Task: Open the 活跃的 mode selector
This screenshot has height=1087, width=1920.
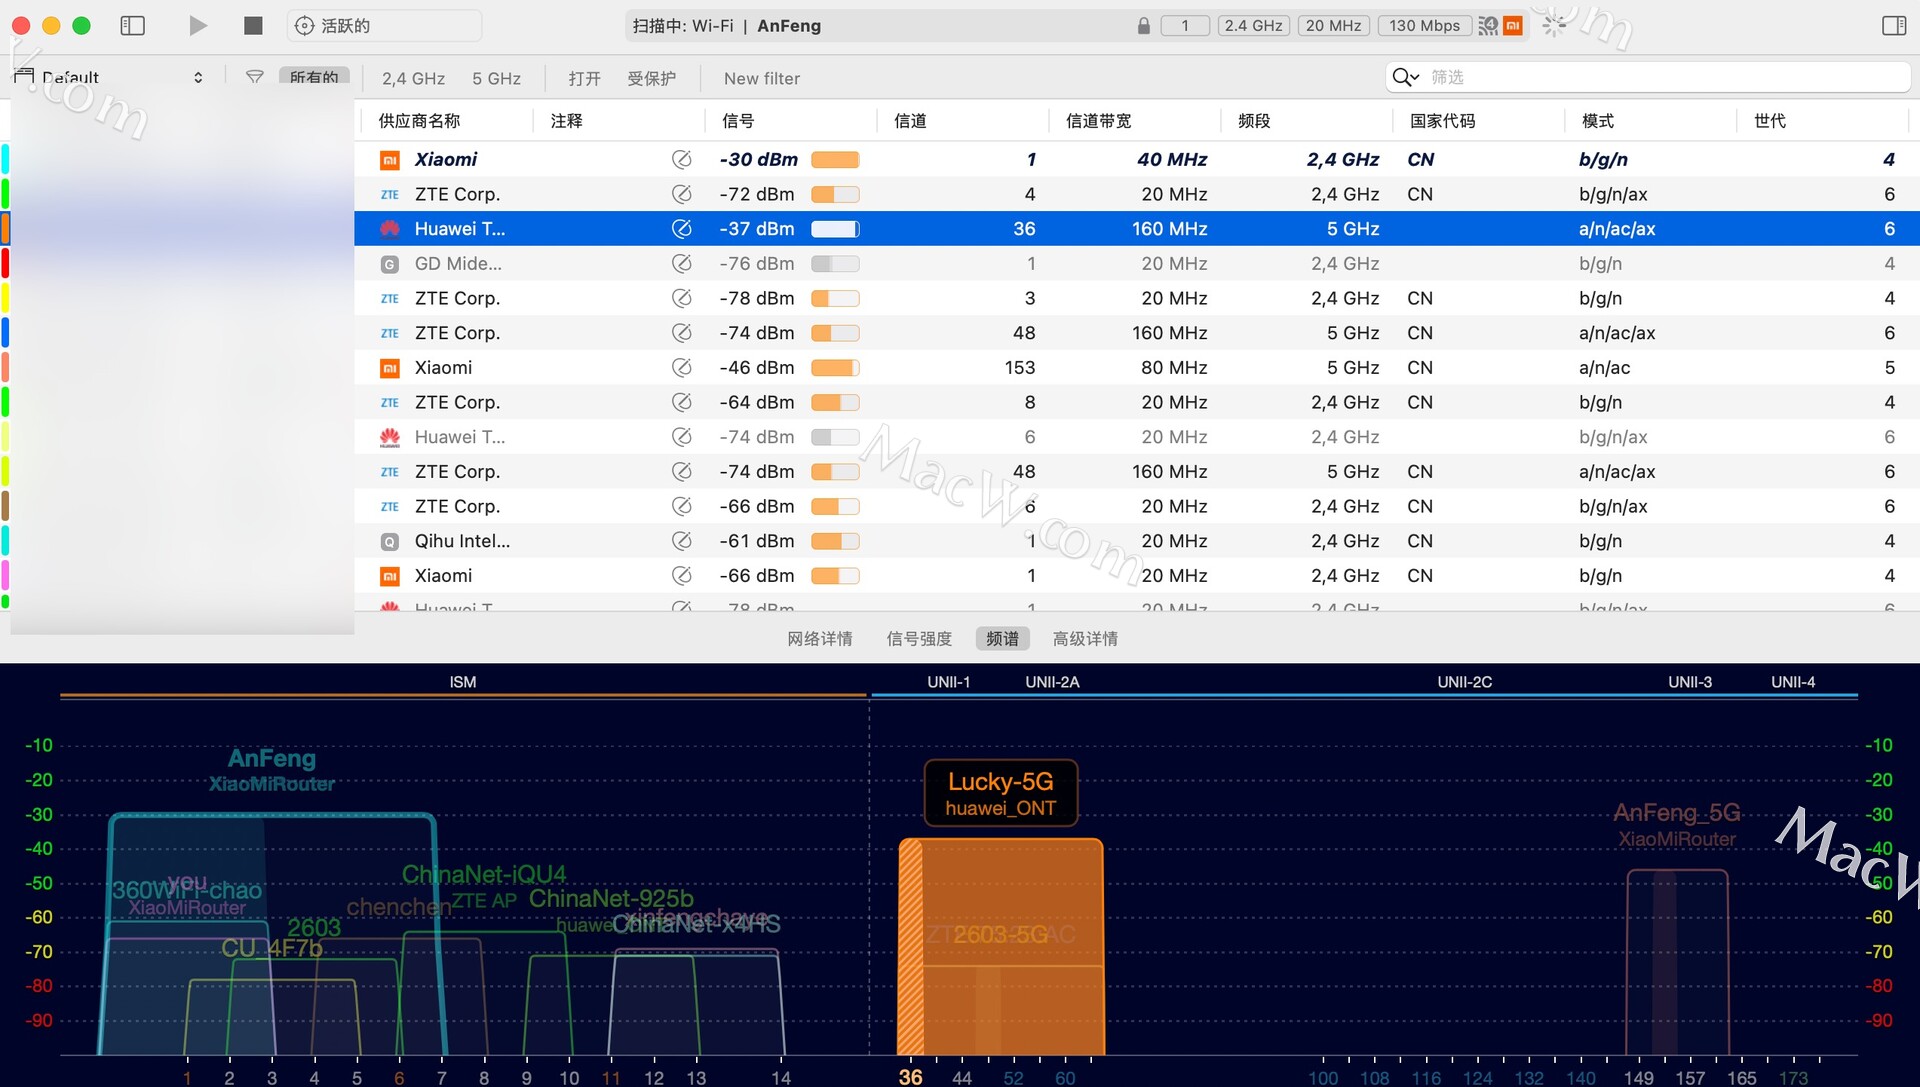Action: pos(384,26)
